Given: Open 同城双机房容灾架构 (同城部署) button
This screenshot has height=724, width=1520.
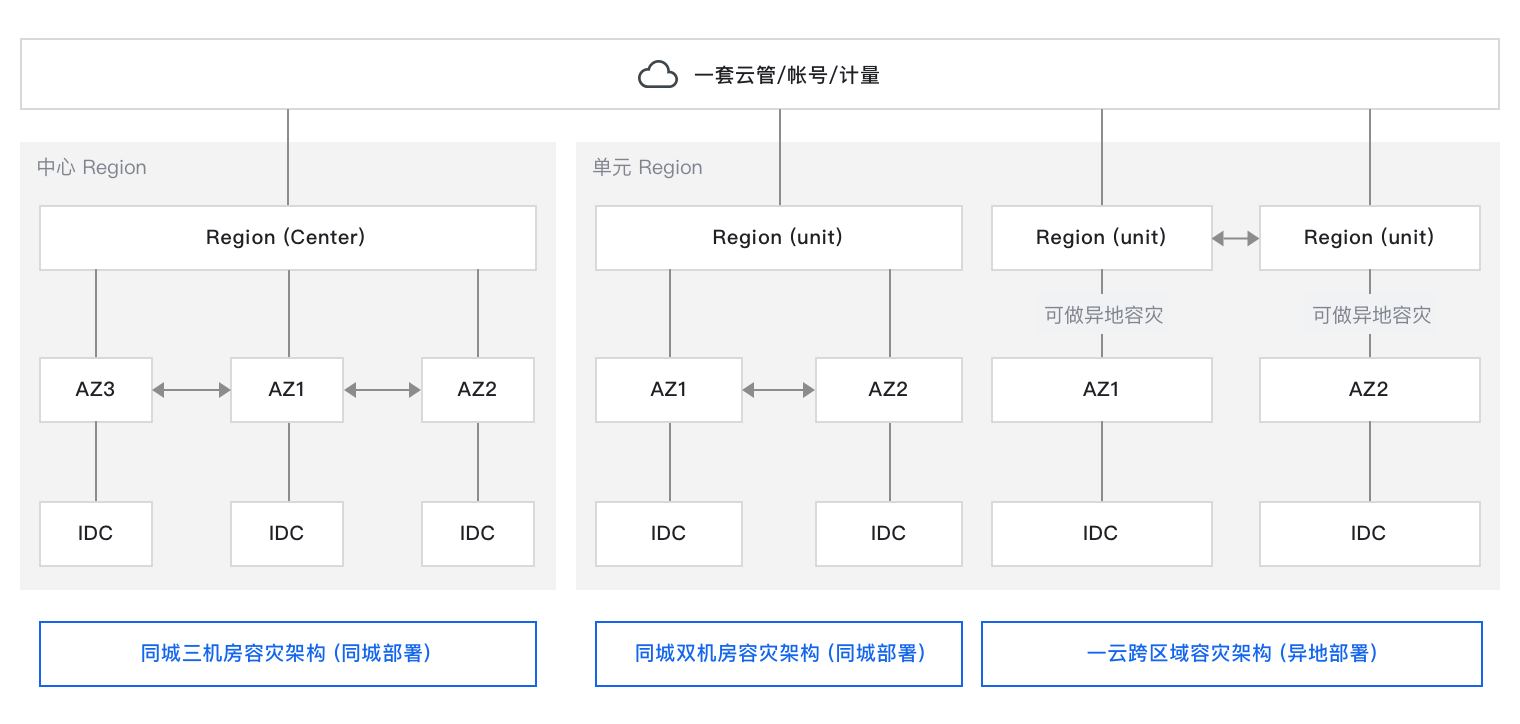Looking at the screenshot, I should tap(779, 654).
